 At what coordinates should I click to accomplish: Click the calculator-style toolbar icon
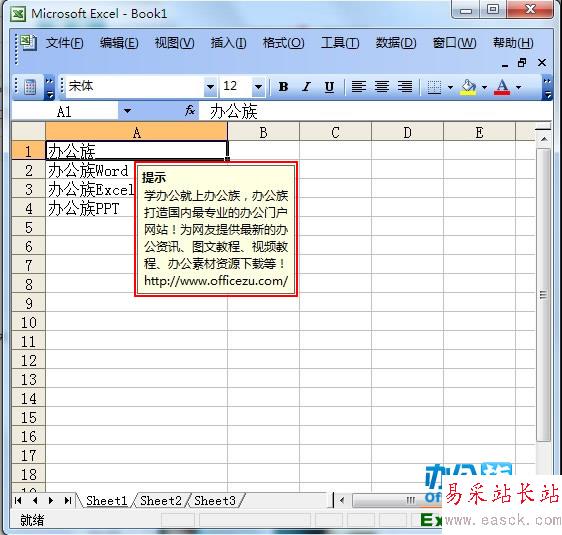pyautogui.click(x=30, y=87)
